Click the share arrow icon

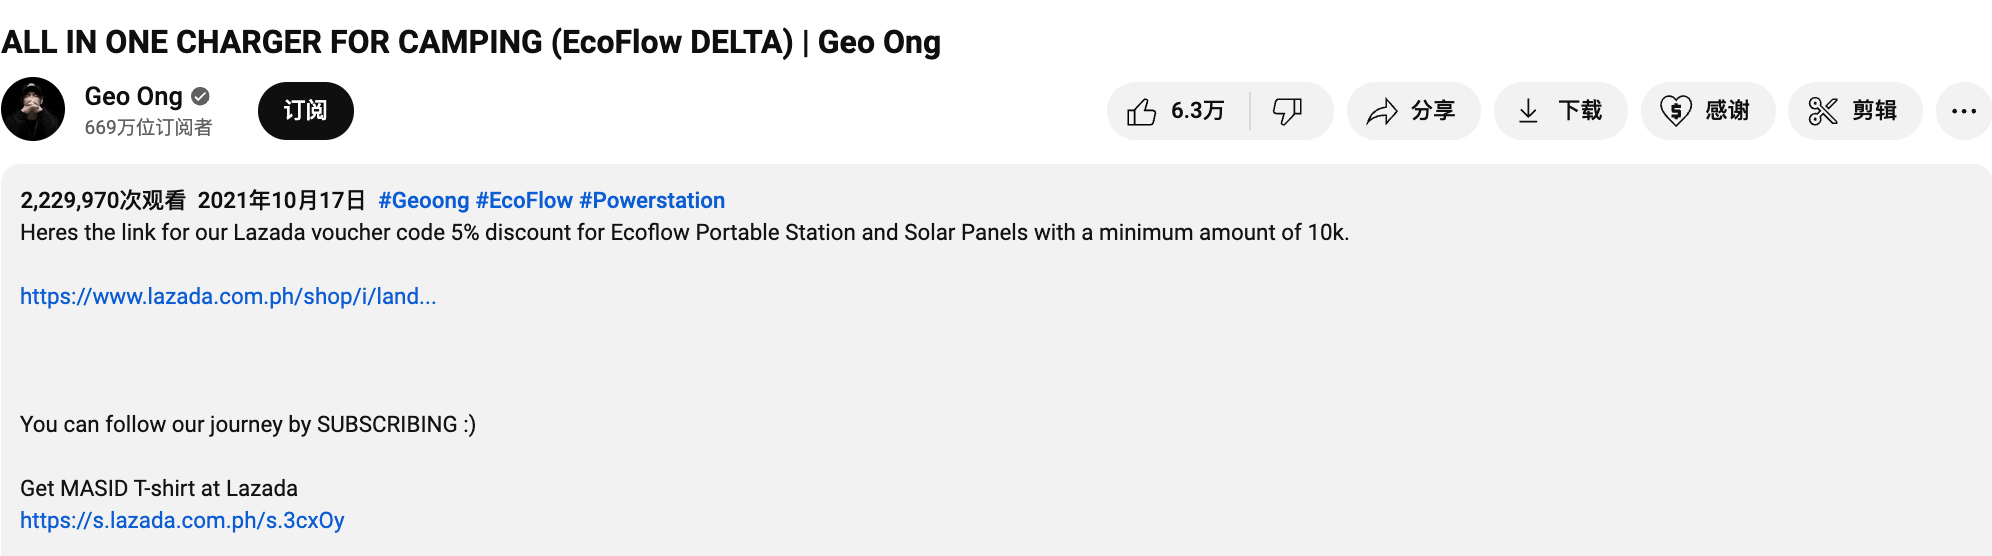click(1382, 111)
